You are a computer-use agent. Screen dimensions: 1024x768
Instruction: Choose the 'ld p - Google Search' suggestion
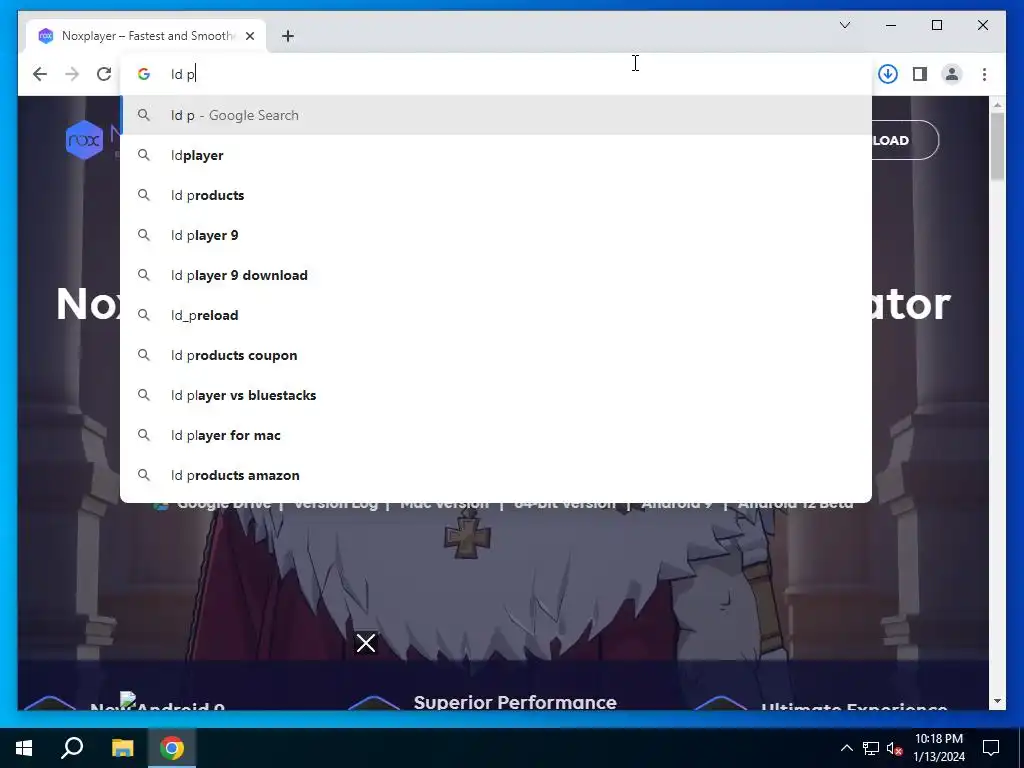click(x=496, y=115)
